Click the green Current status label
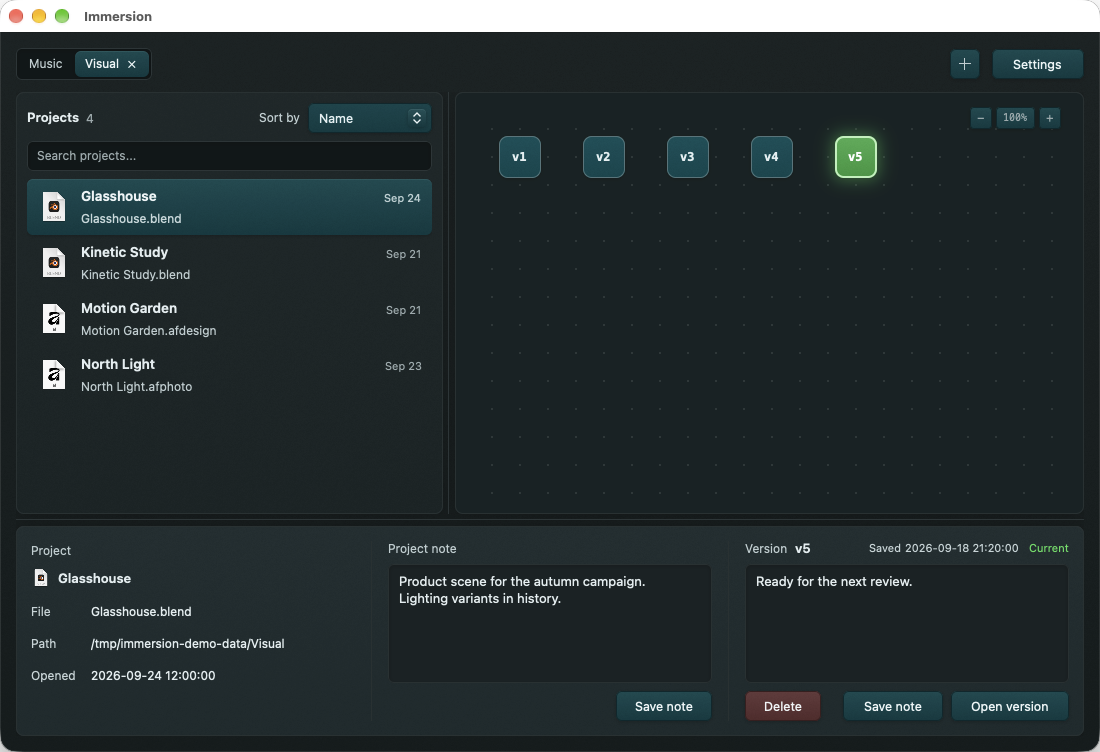1100x752 pixels. [1049, 549]
